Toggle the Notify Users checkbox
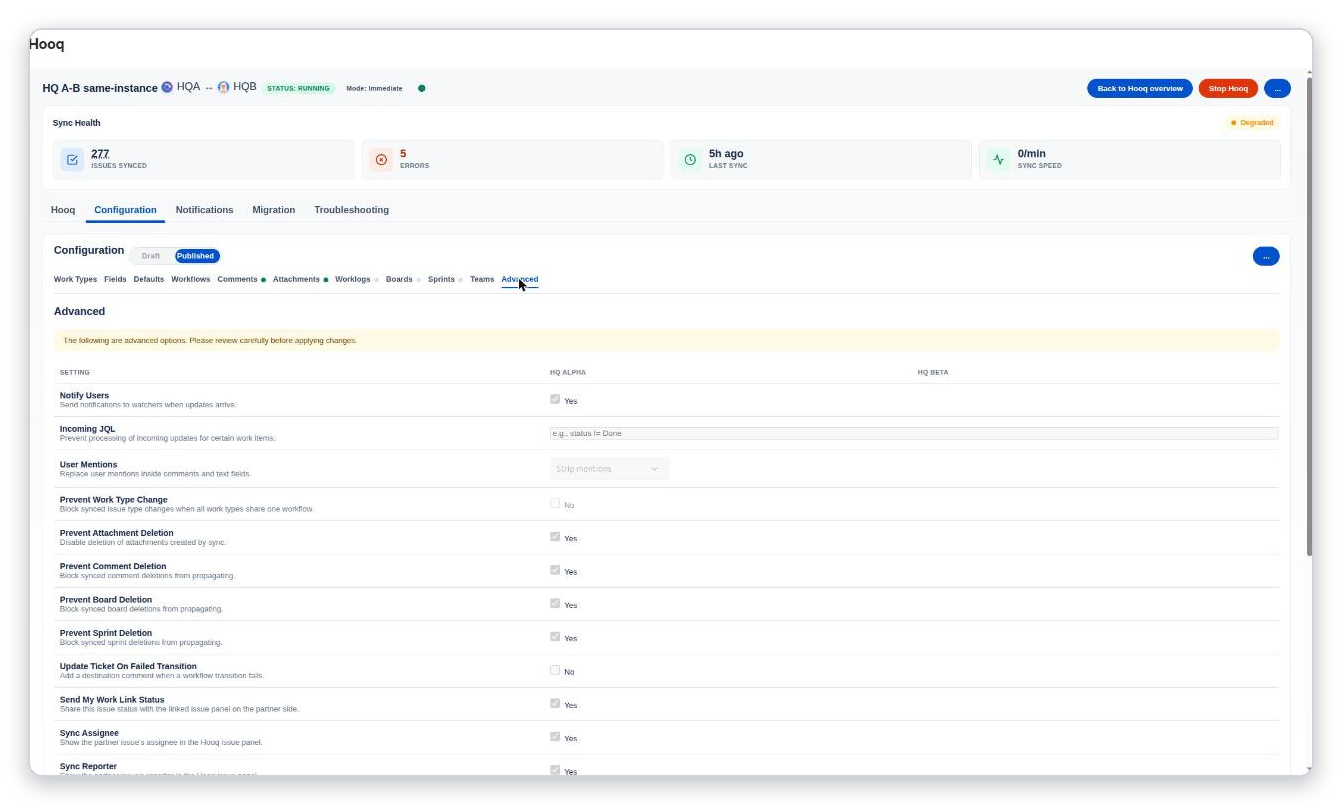 tap(555, 399)
